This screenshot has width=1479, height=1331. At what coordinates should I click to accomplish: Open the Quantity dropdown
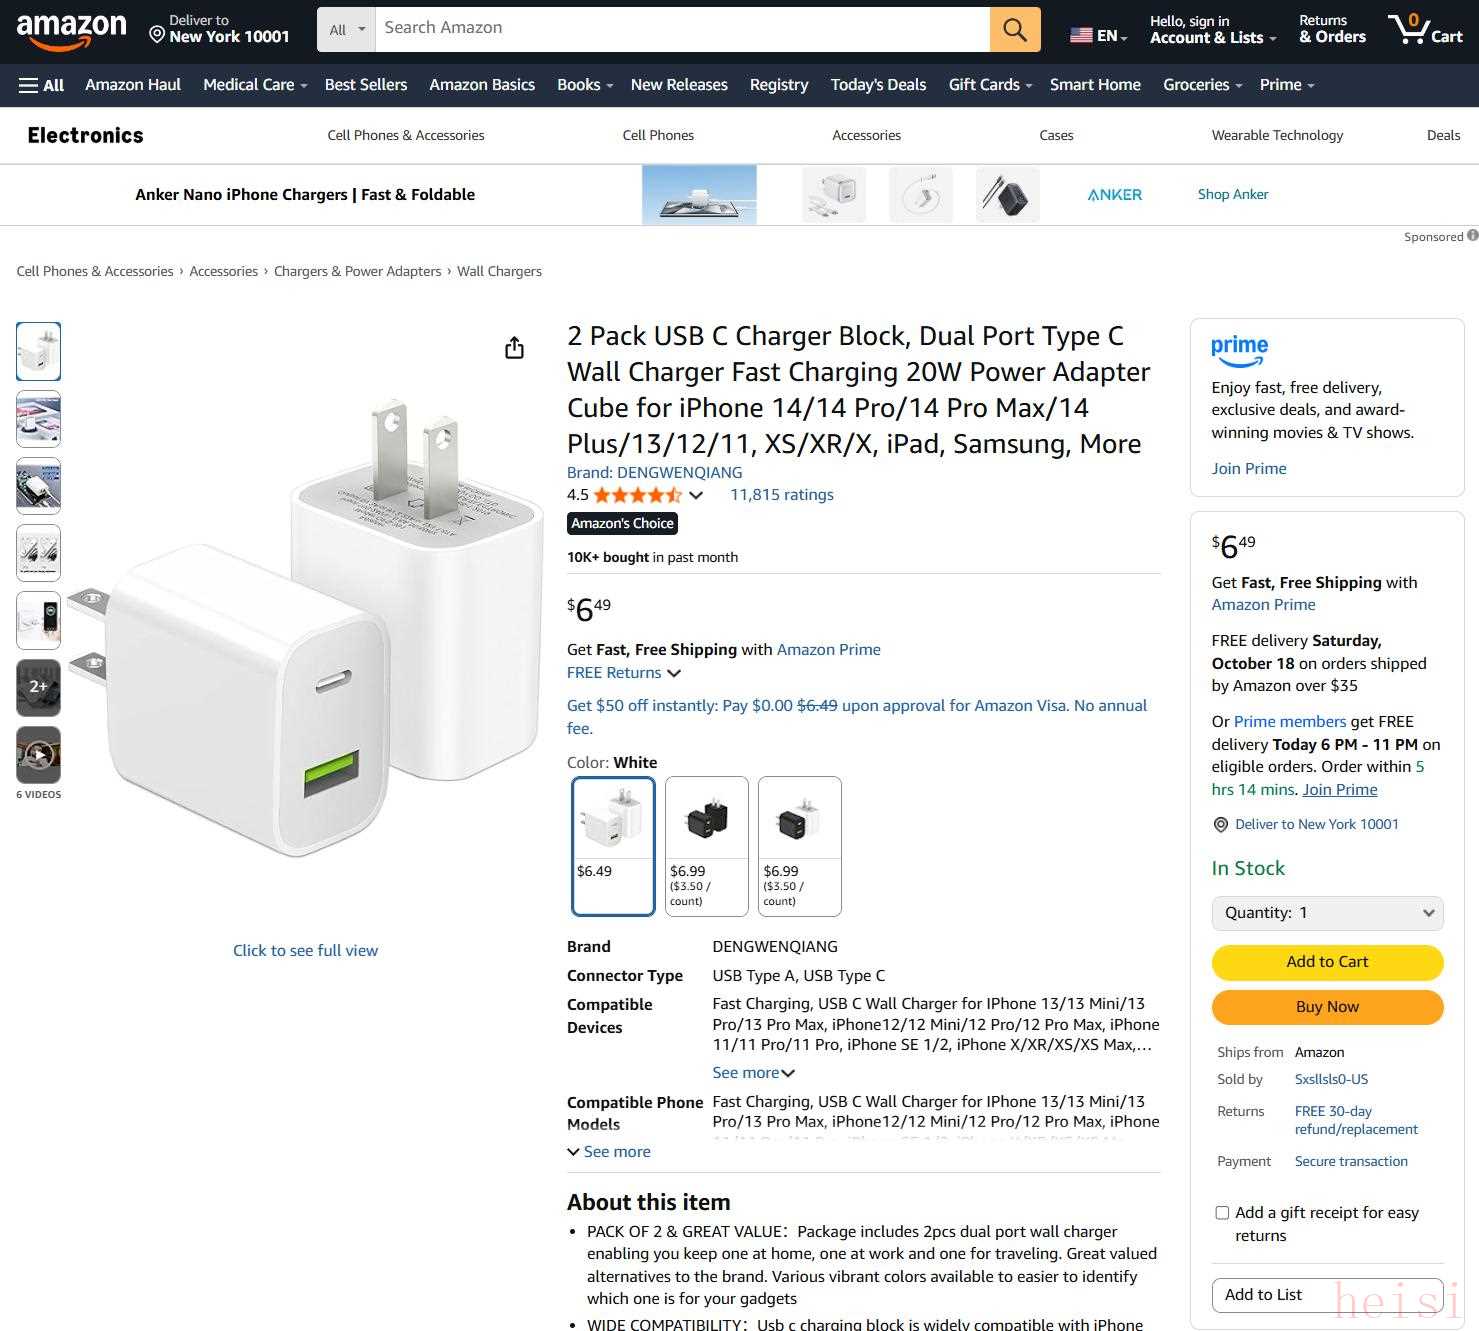(1327, 913)
